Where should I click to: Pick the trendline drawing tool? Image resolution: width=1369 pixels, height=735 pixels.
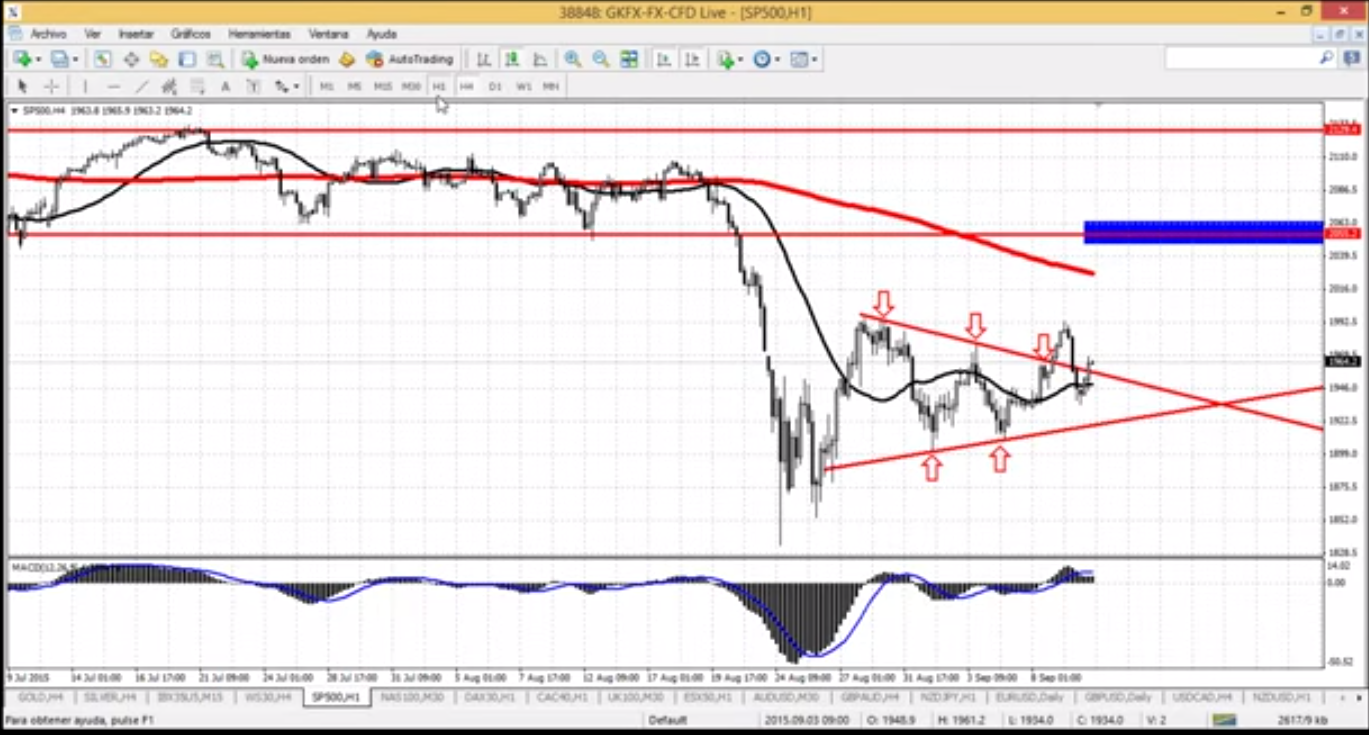(x=141, y=86)
